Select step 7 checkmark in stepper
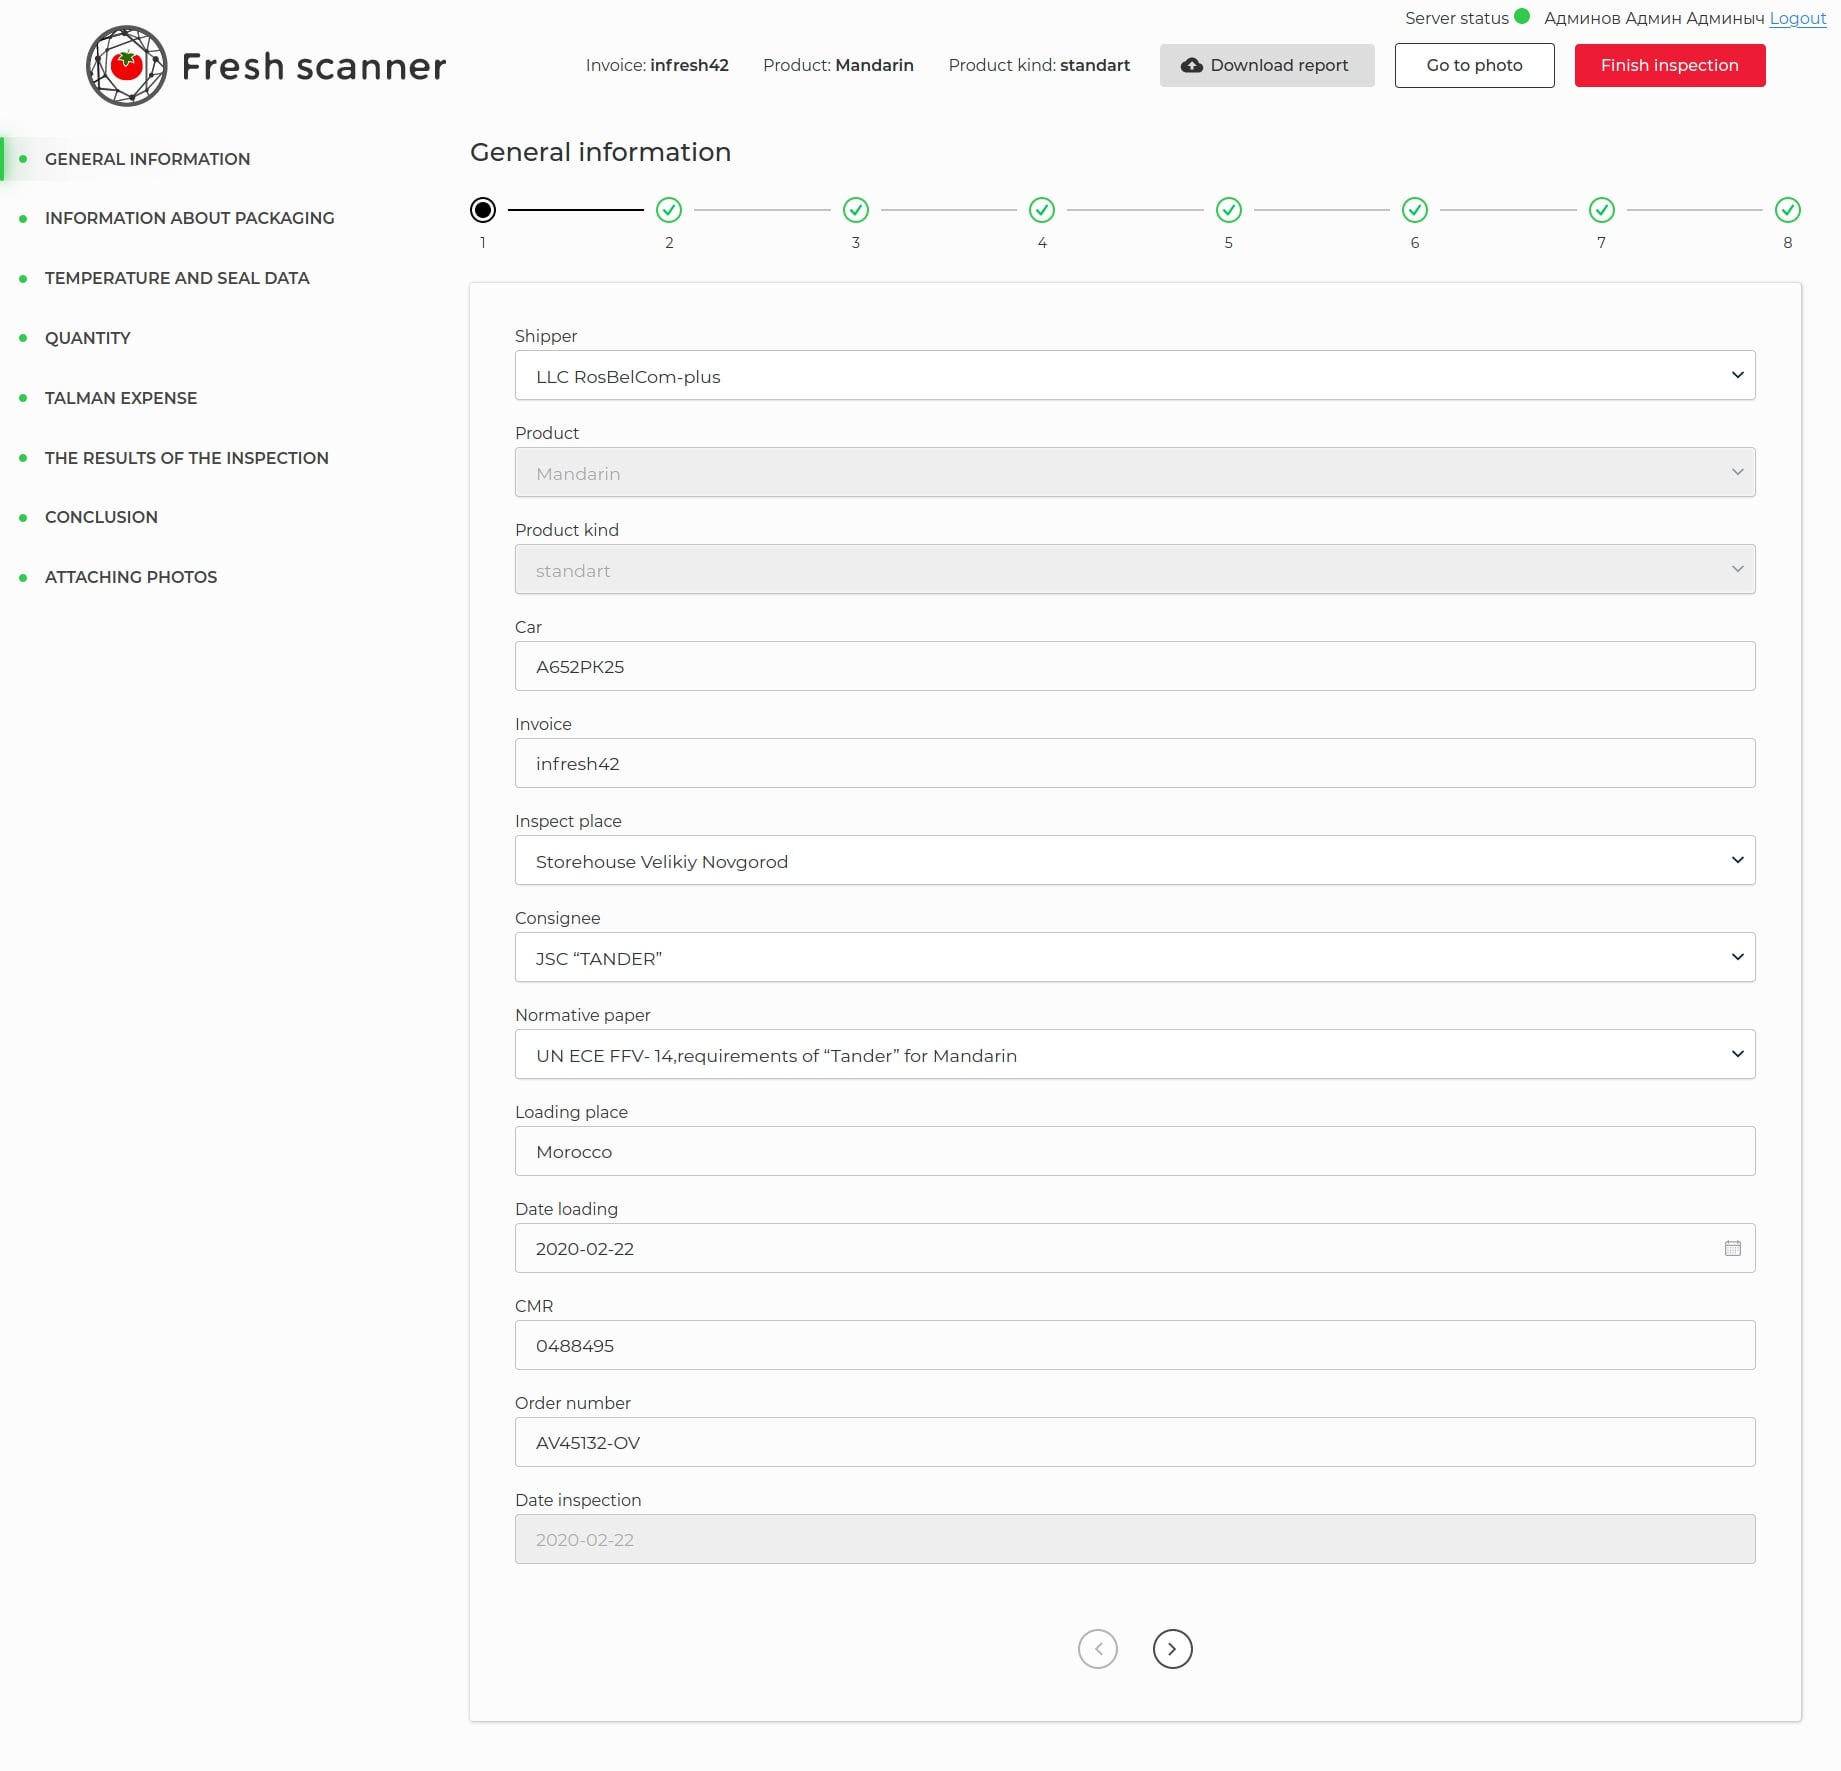The width and height of the screenshot is (1841, 1771). (x=1601, y=210)
